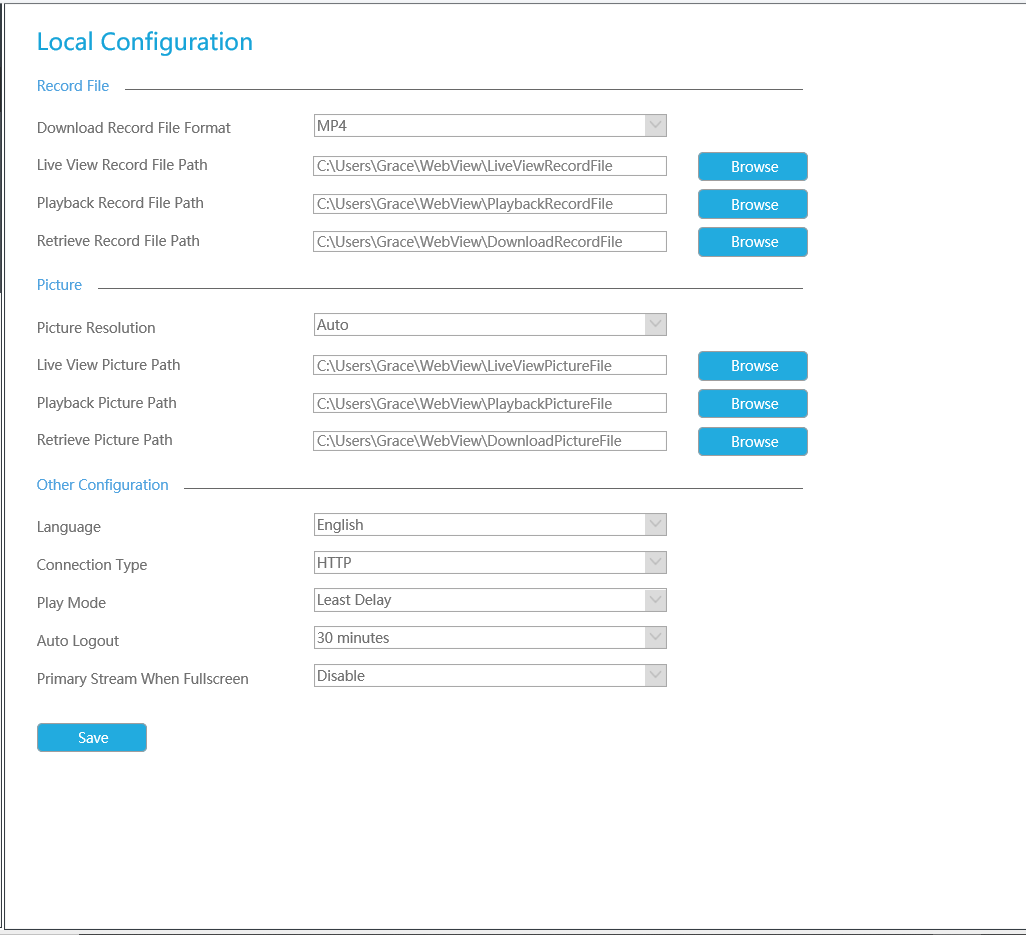Click the Playback Picture Path input field
The height and width of the screenshot is (935, 1026).
pyautogui.click(x=490, y=402)
